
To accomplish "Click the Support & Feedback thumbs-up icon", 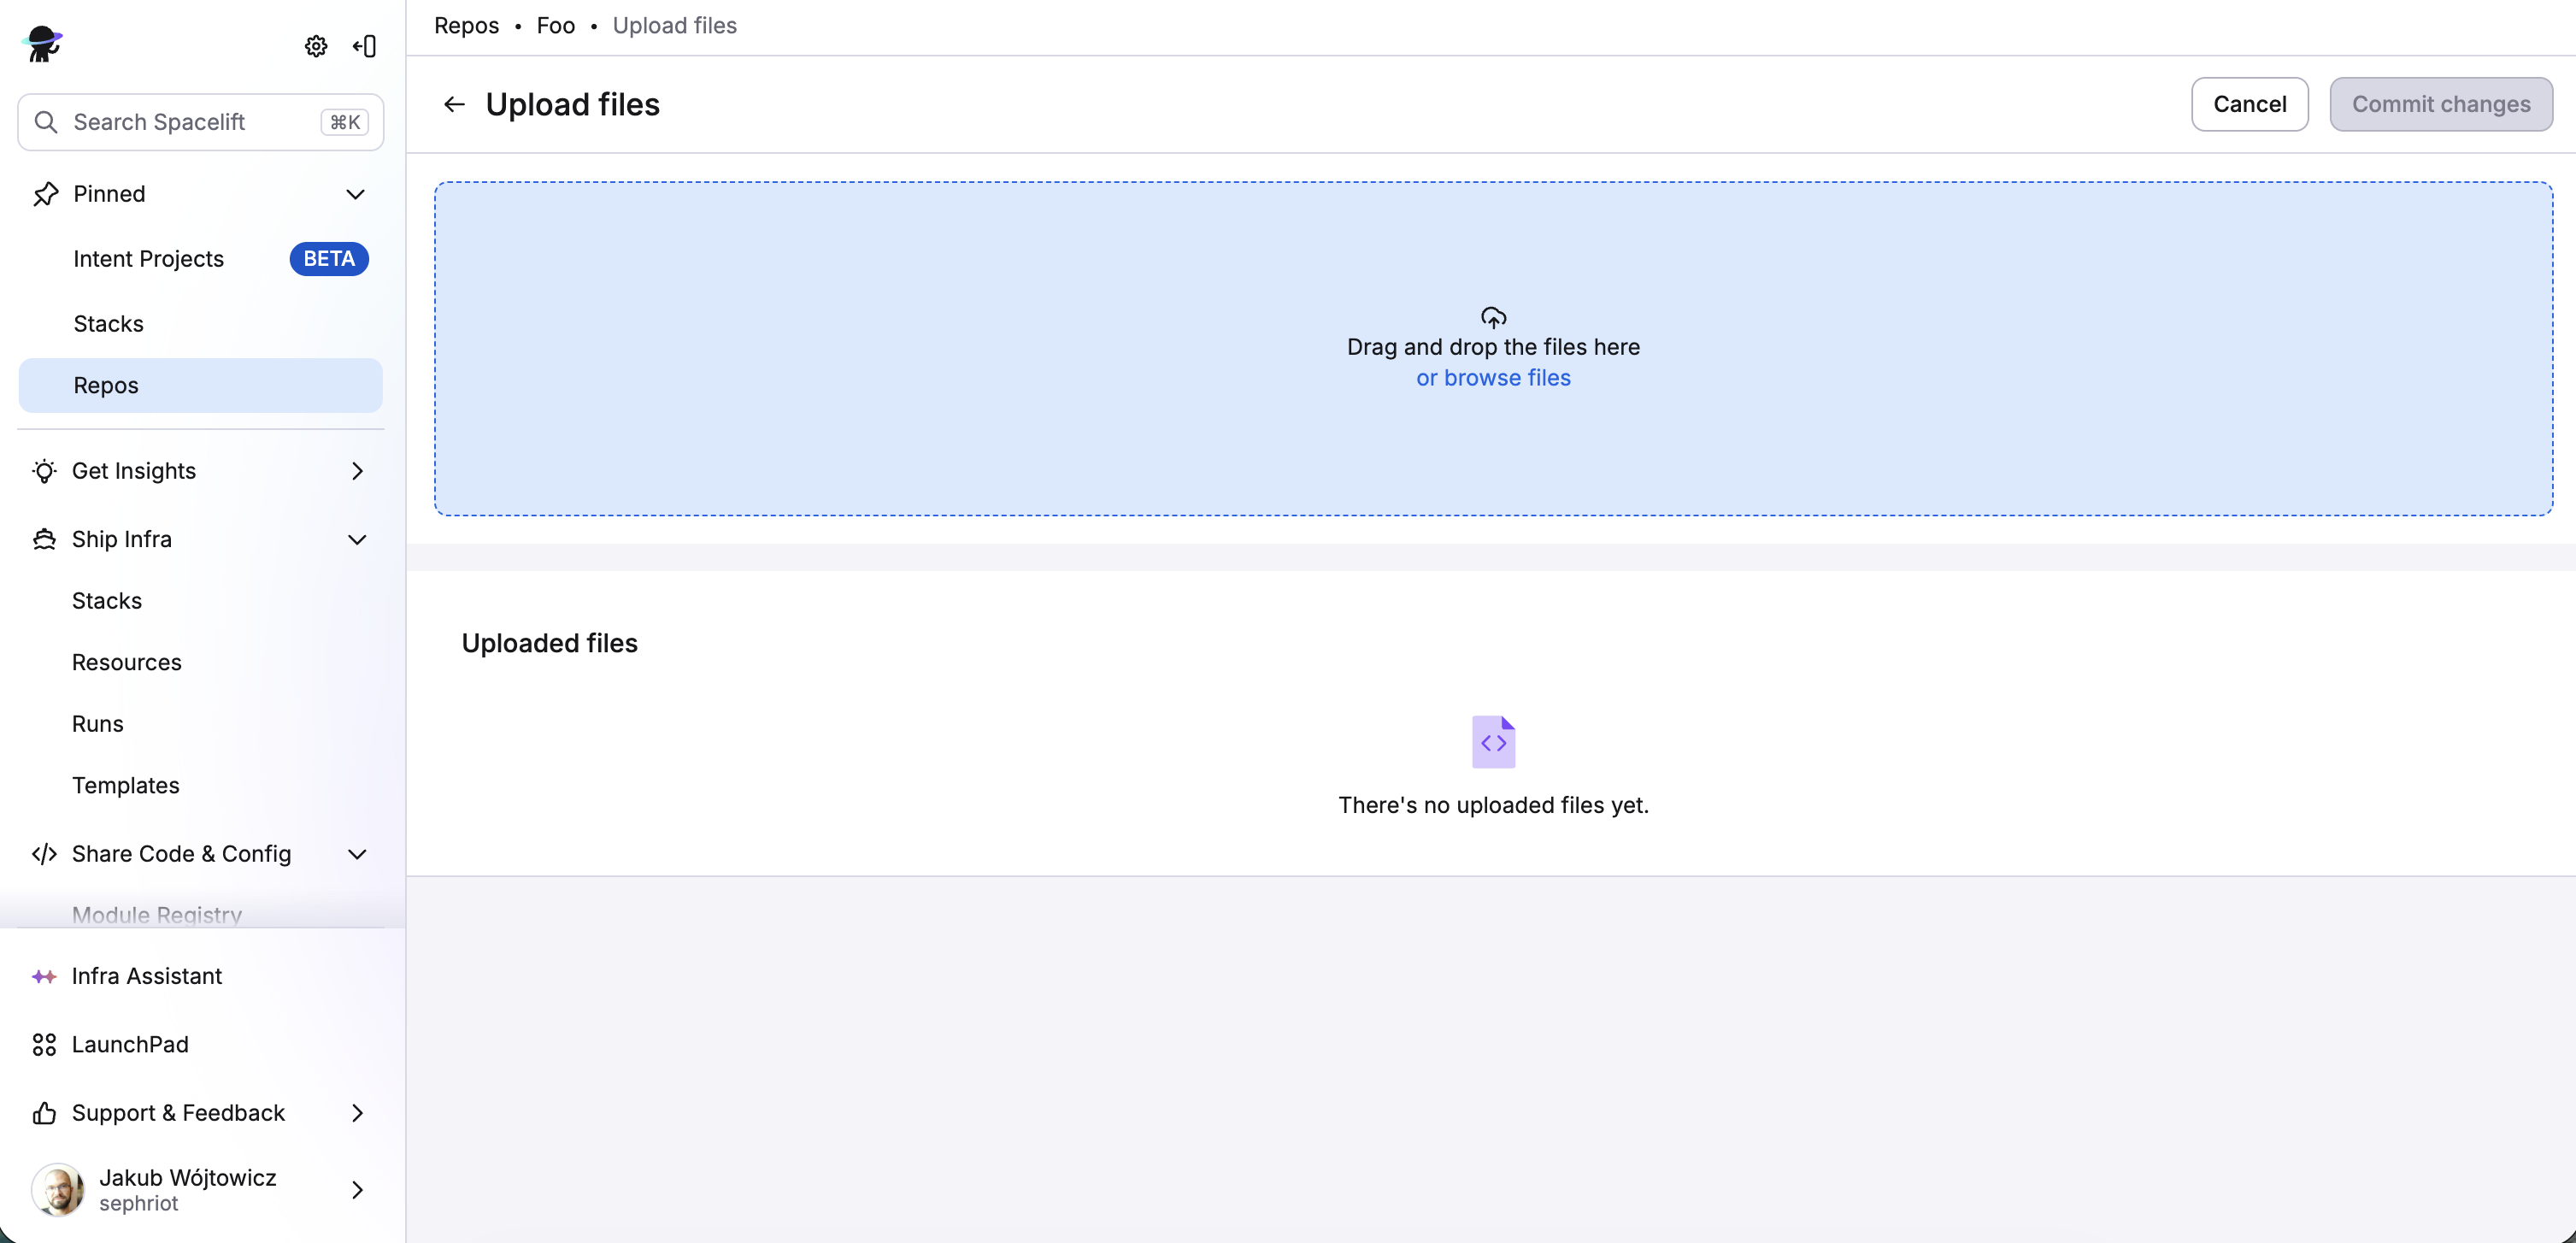I will click(43, 1112).
